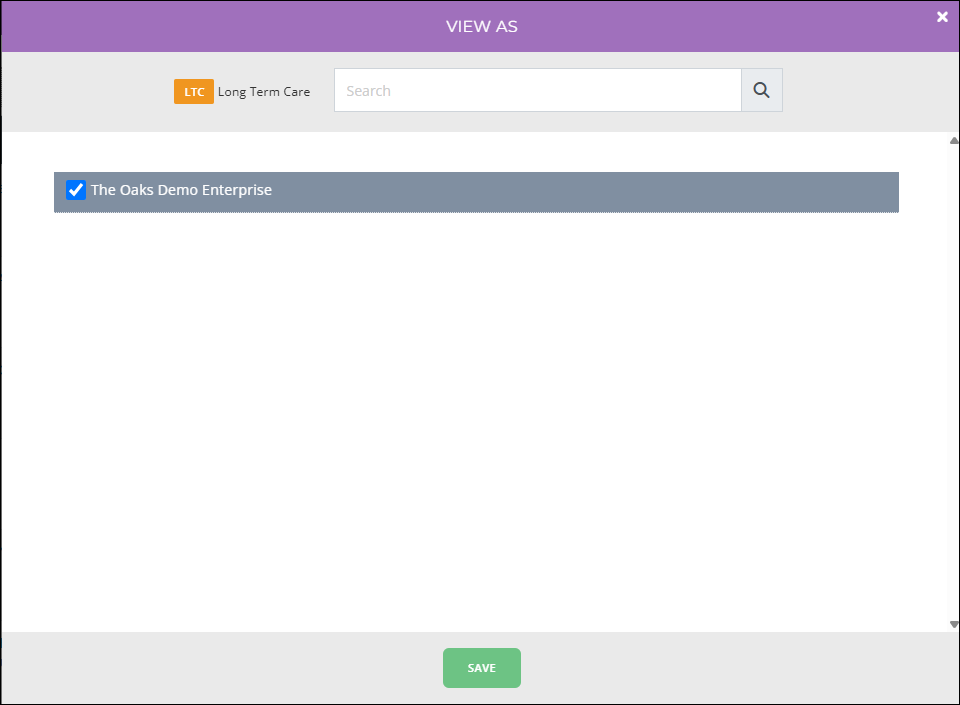The height and width of the screenshot is (705, 960).
Task: Uncheck The Oaks Demo Enterprise checkbox
Action: coord(76,190)
